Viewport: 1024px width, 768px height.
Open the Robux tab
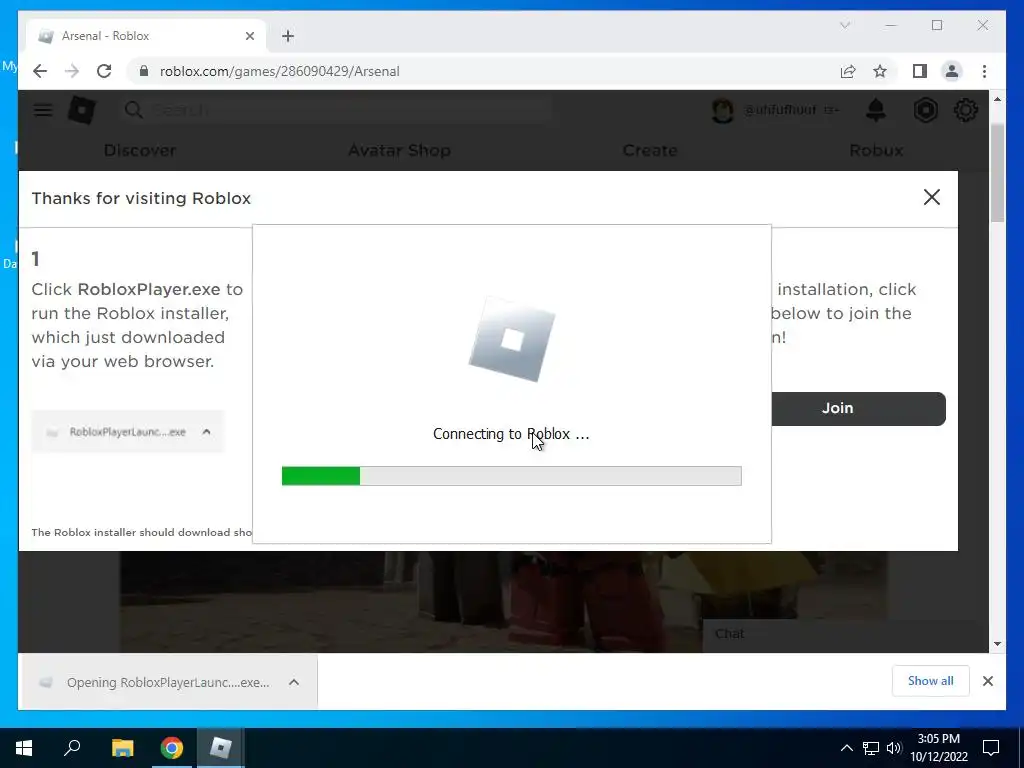876,150
